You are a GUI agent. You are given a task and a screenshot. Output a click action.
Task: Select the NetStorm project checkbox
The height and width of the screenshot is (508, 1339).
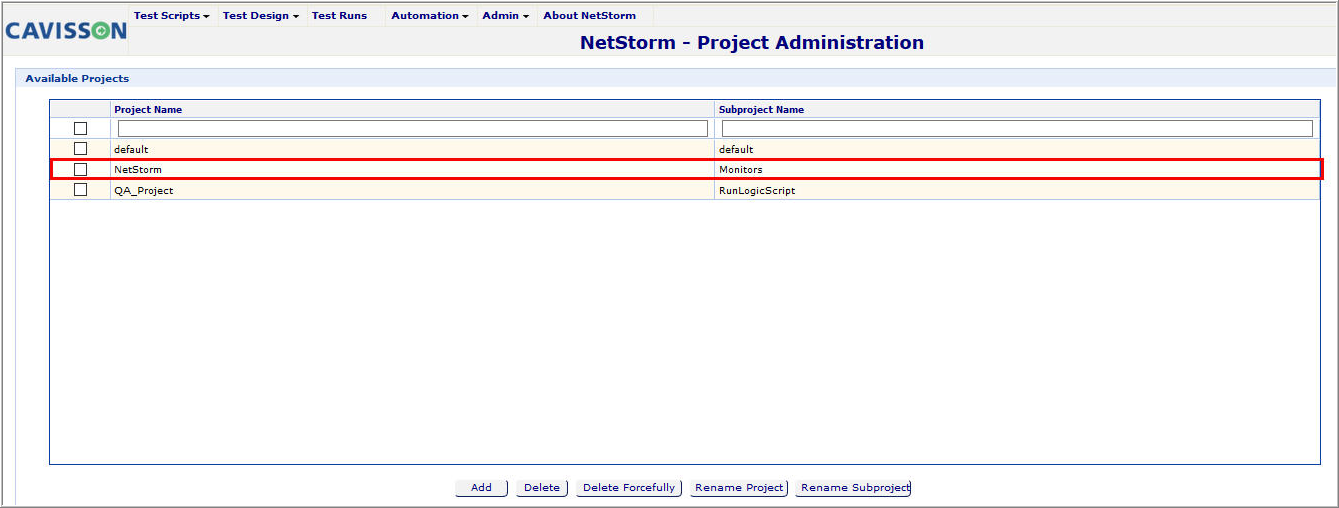pos(81,169)
